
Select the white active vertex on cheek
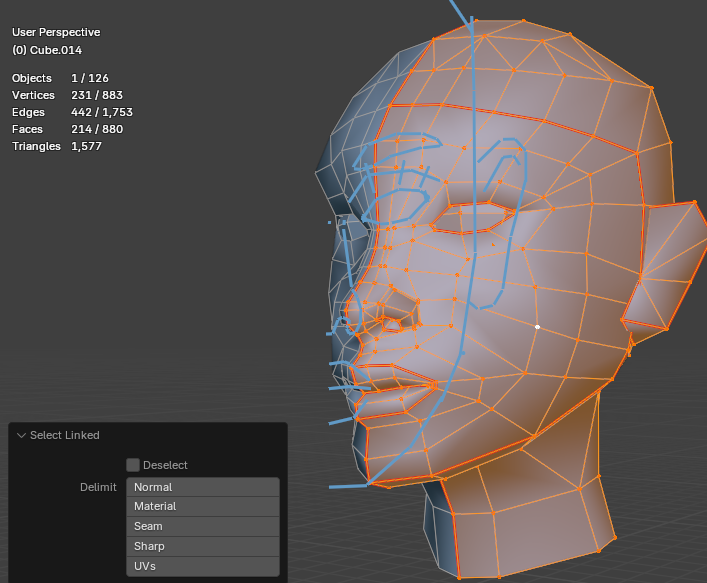537,327
